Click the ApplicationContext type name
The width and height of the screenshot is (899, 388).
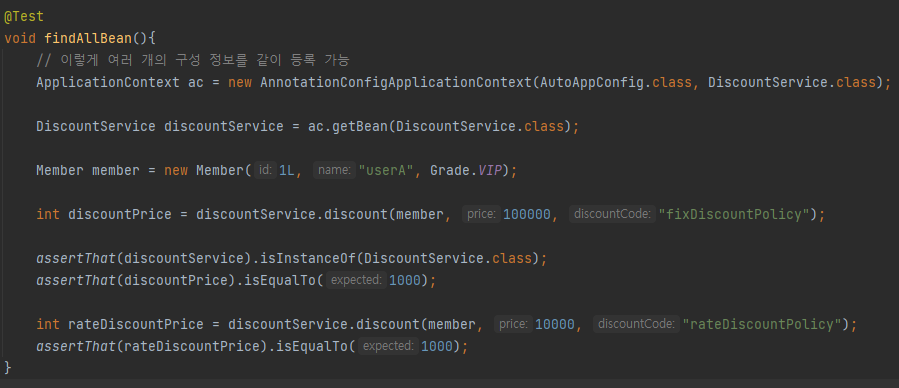coord(108,82)
